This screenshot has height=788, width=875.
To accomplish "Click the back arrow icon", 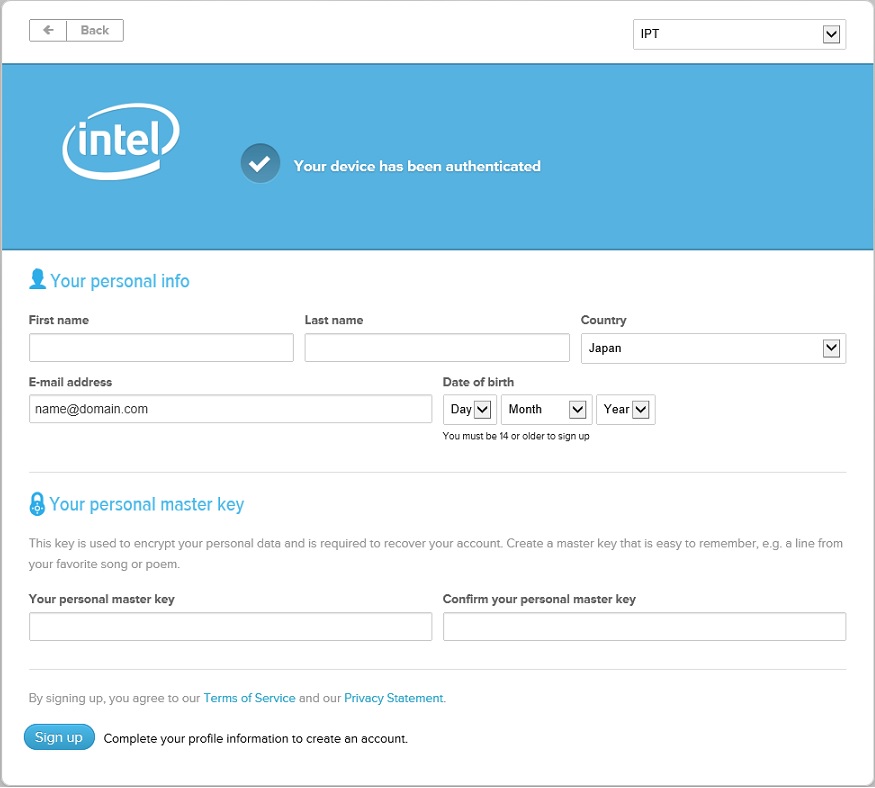I will (x=48, y=30).
